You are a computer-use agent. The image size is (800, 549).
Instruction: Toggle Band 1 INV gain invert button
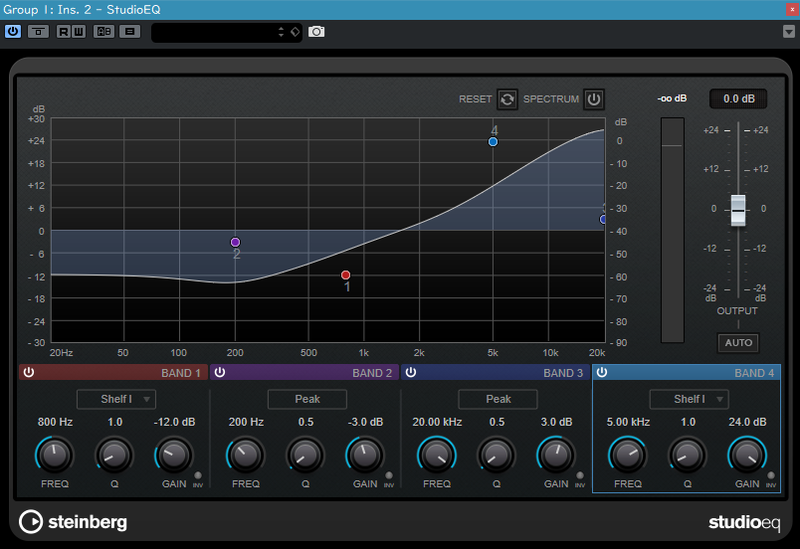coord(198,476)
